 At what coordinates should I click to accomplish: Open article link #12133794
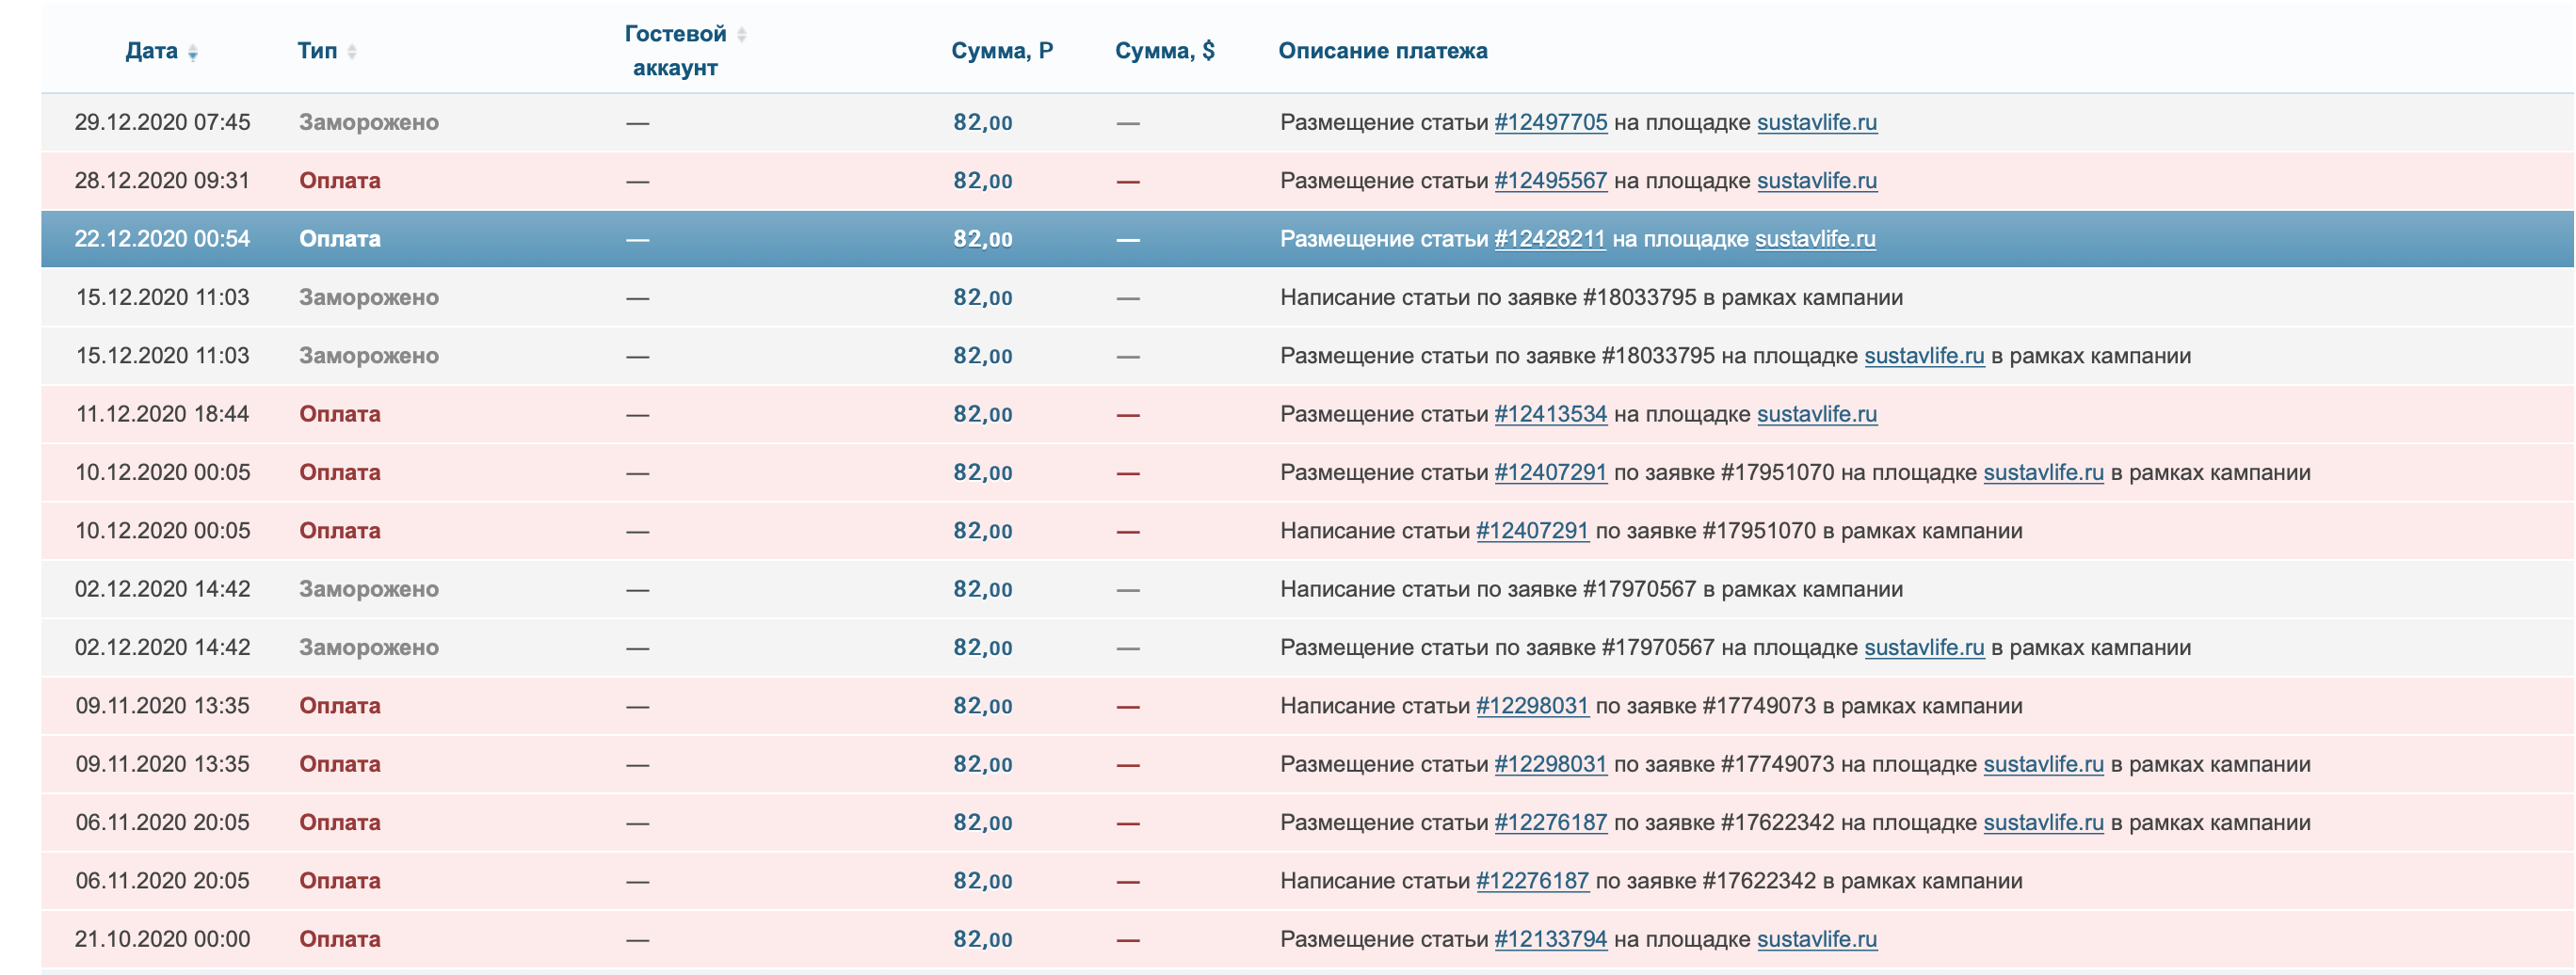pyautogui.click(x=1550, y=939)
